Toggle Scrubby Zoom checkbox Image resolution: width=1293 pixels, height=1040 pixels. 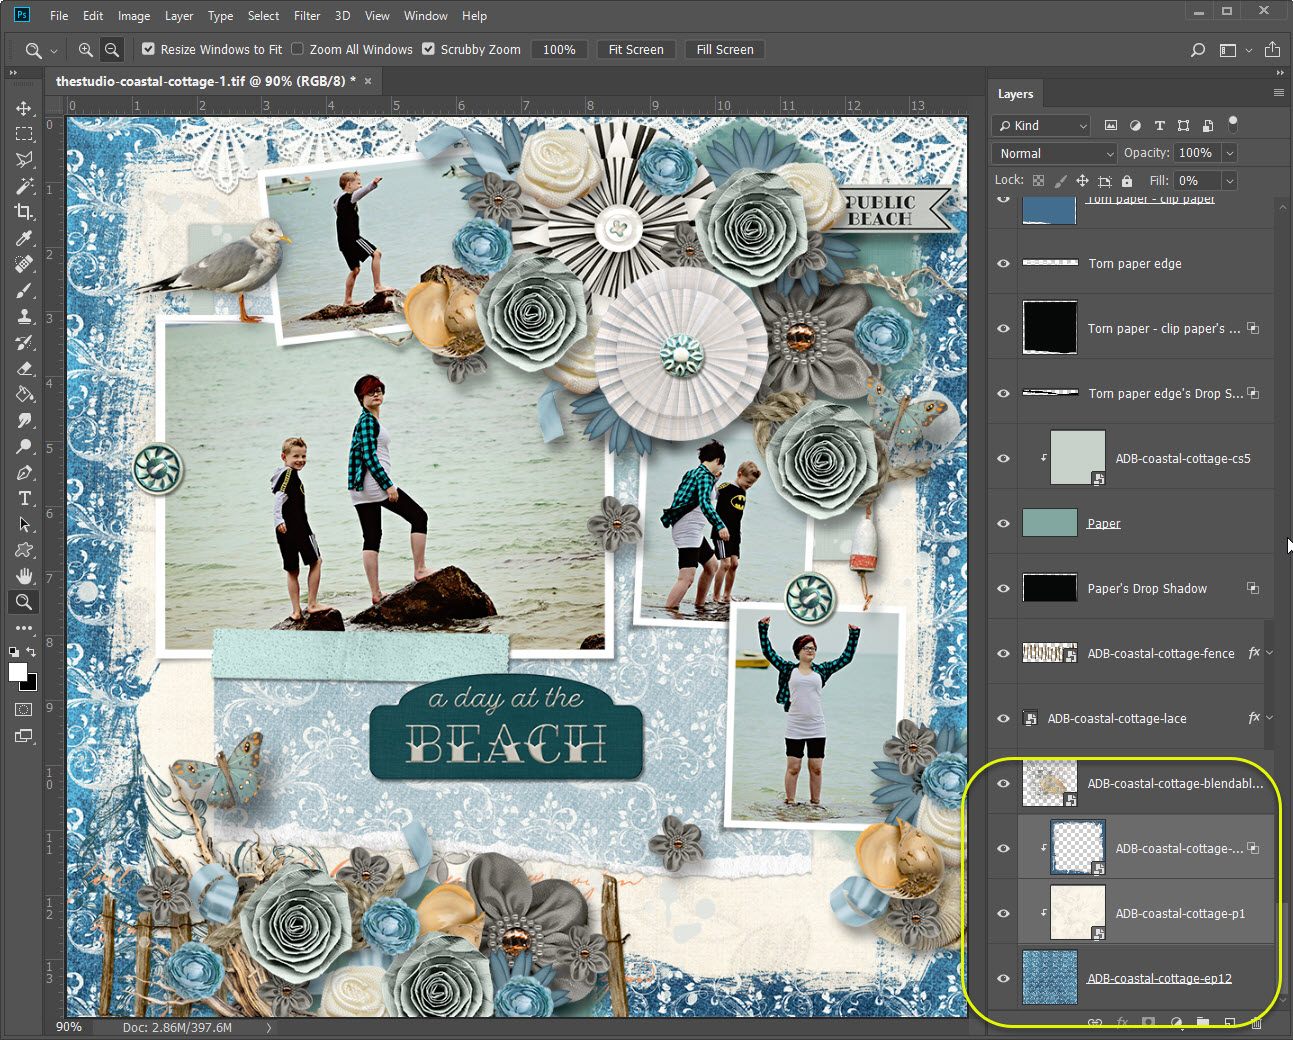pyautogui.click(x=428, y=49)
